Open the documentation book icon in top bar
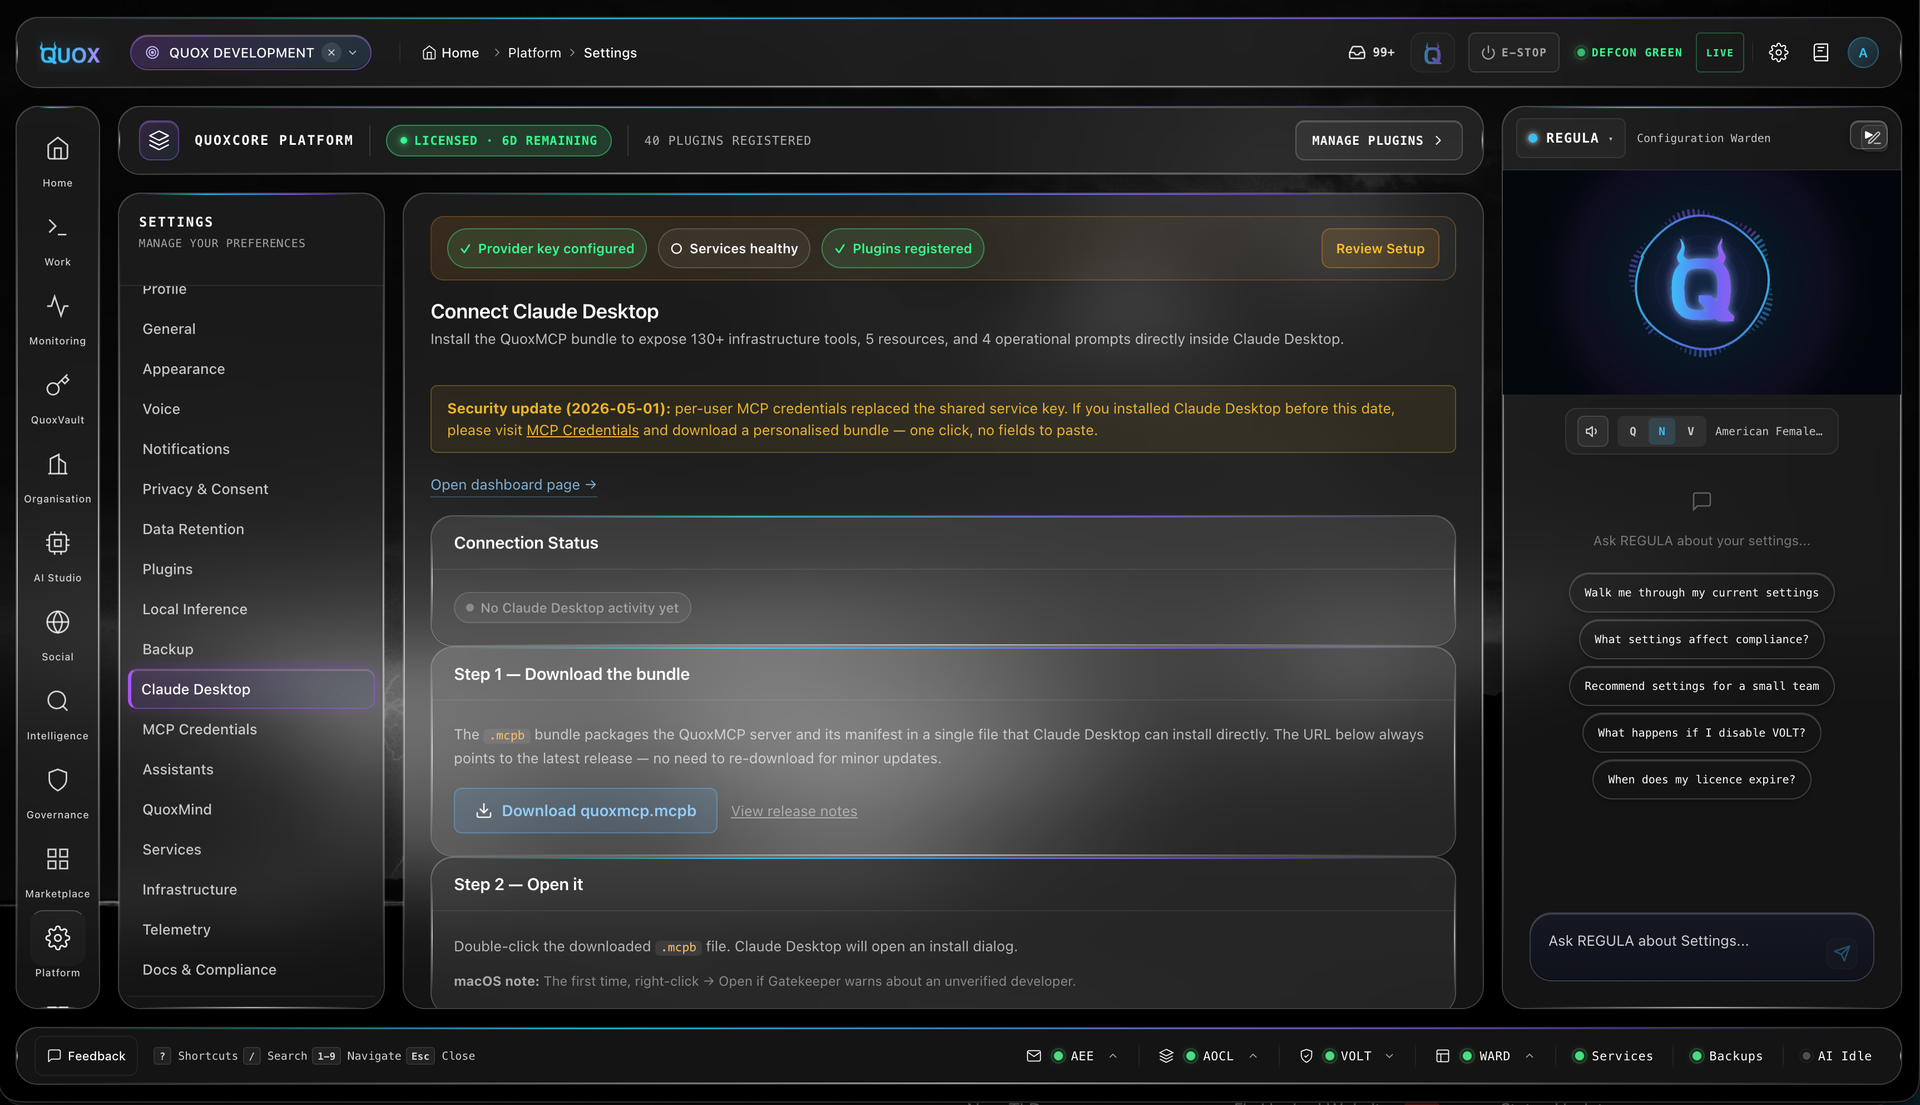 [1821, 53]
